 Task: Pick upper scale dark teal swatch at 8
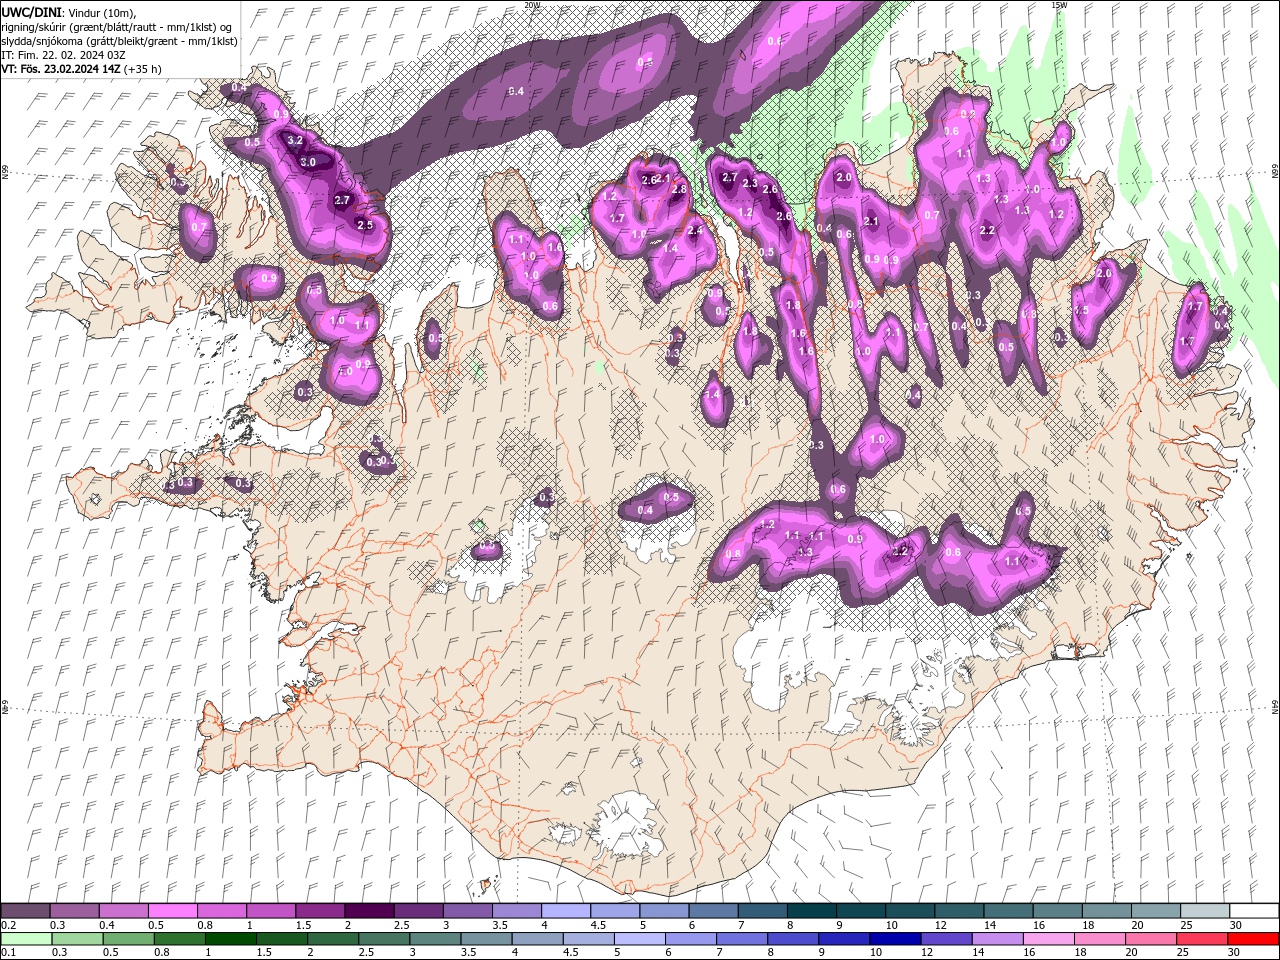coord(811,911)
